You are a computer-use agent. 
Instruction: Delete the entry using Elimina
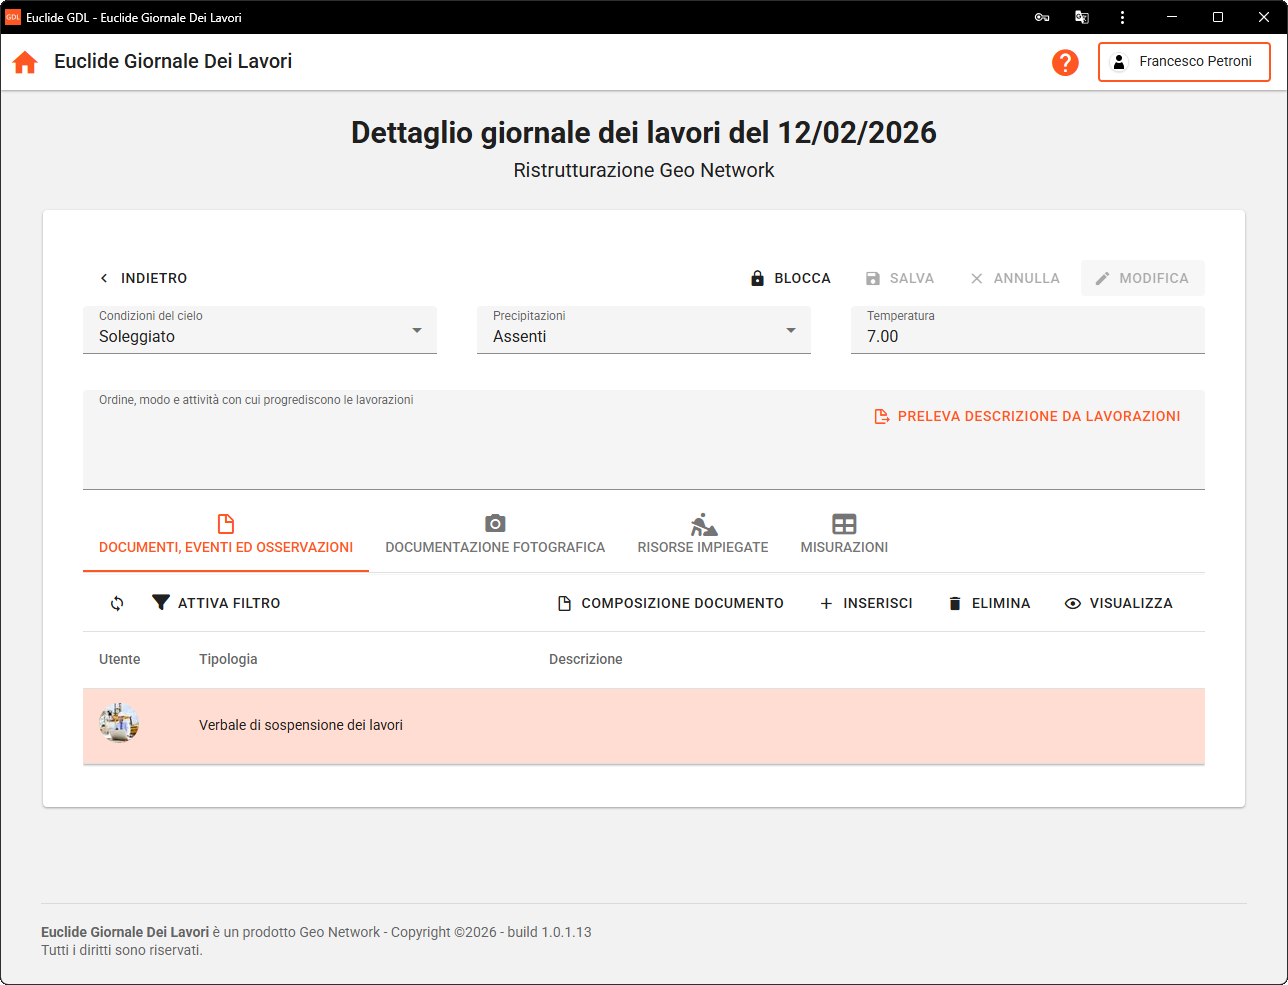point(989,603)
